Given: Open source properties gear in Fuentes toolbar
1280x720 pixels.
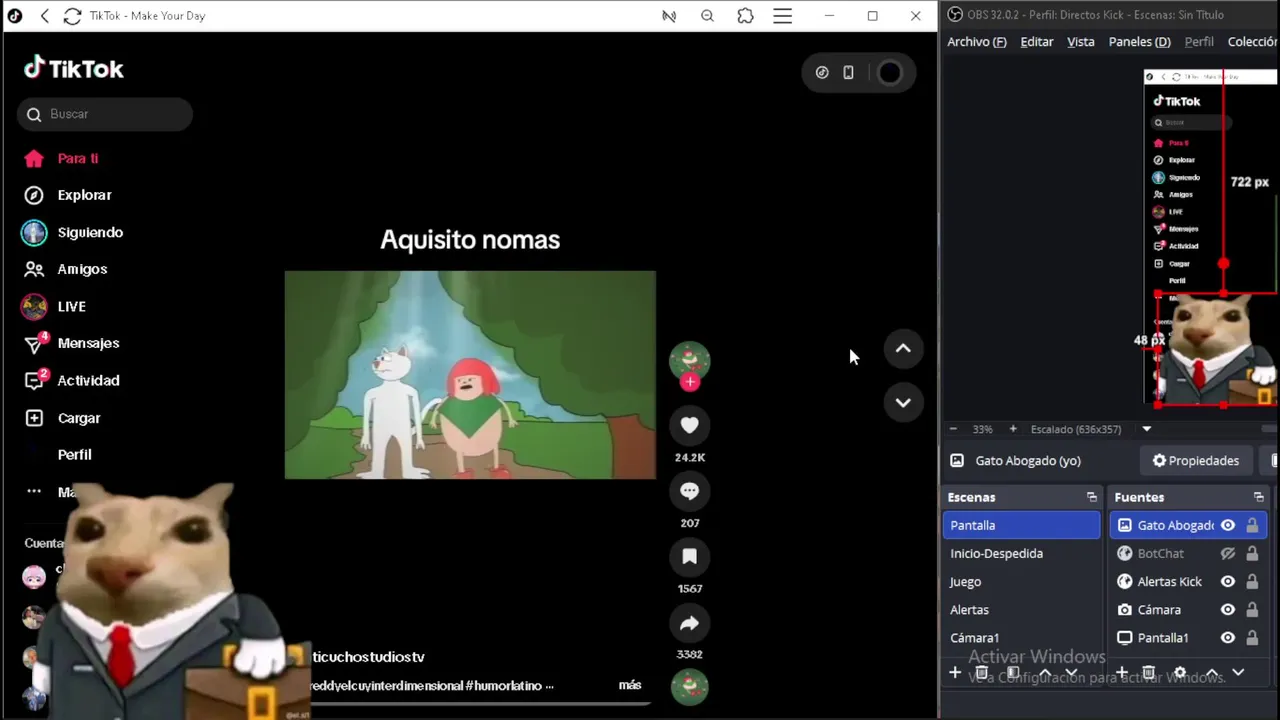Looking at the screenshot, I should pyautogui.click(x=1180, y=673).
